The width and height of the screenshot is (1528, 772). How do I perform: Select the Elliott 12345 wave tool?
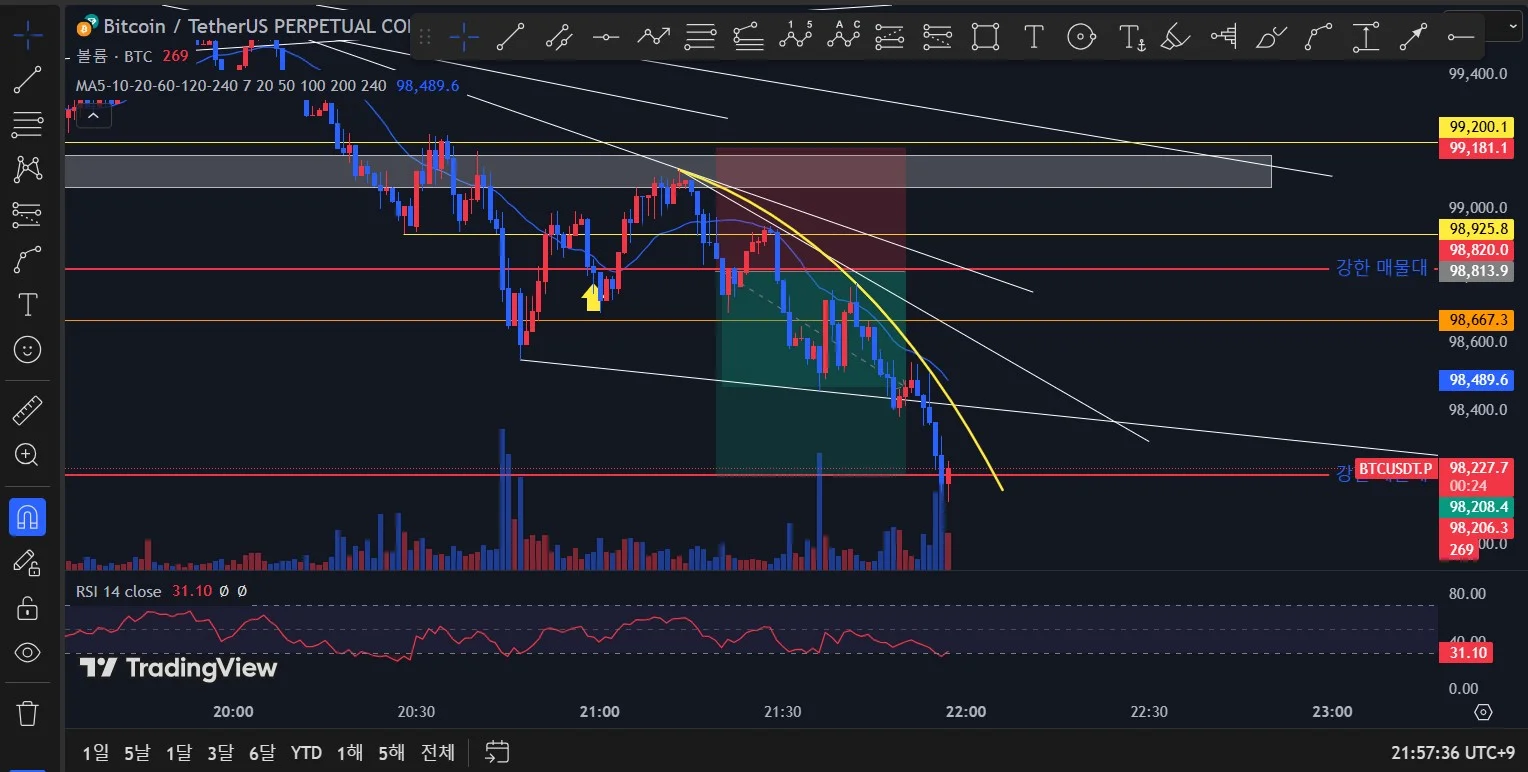coord(796,37)
